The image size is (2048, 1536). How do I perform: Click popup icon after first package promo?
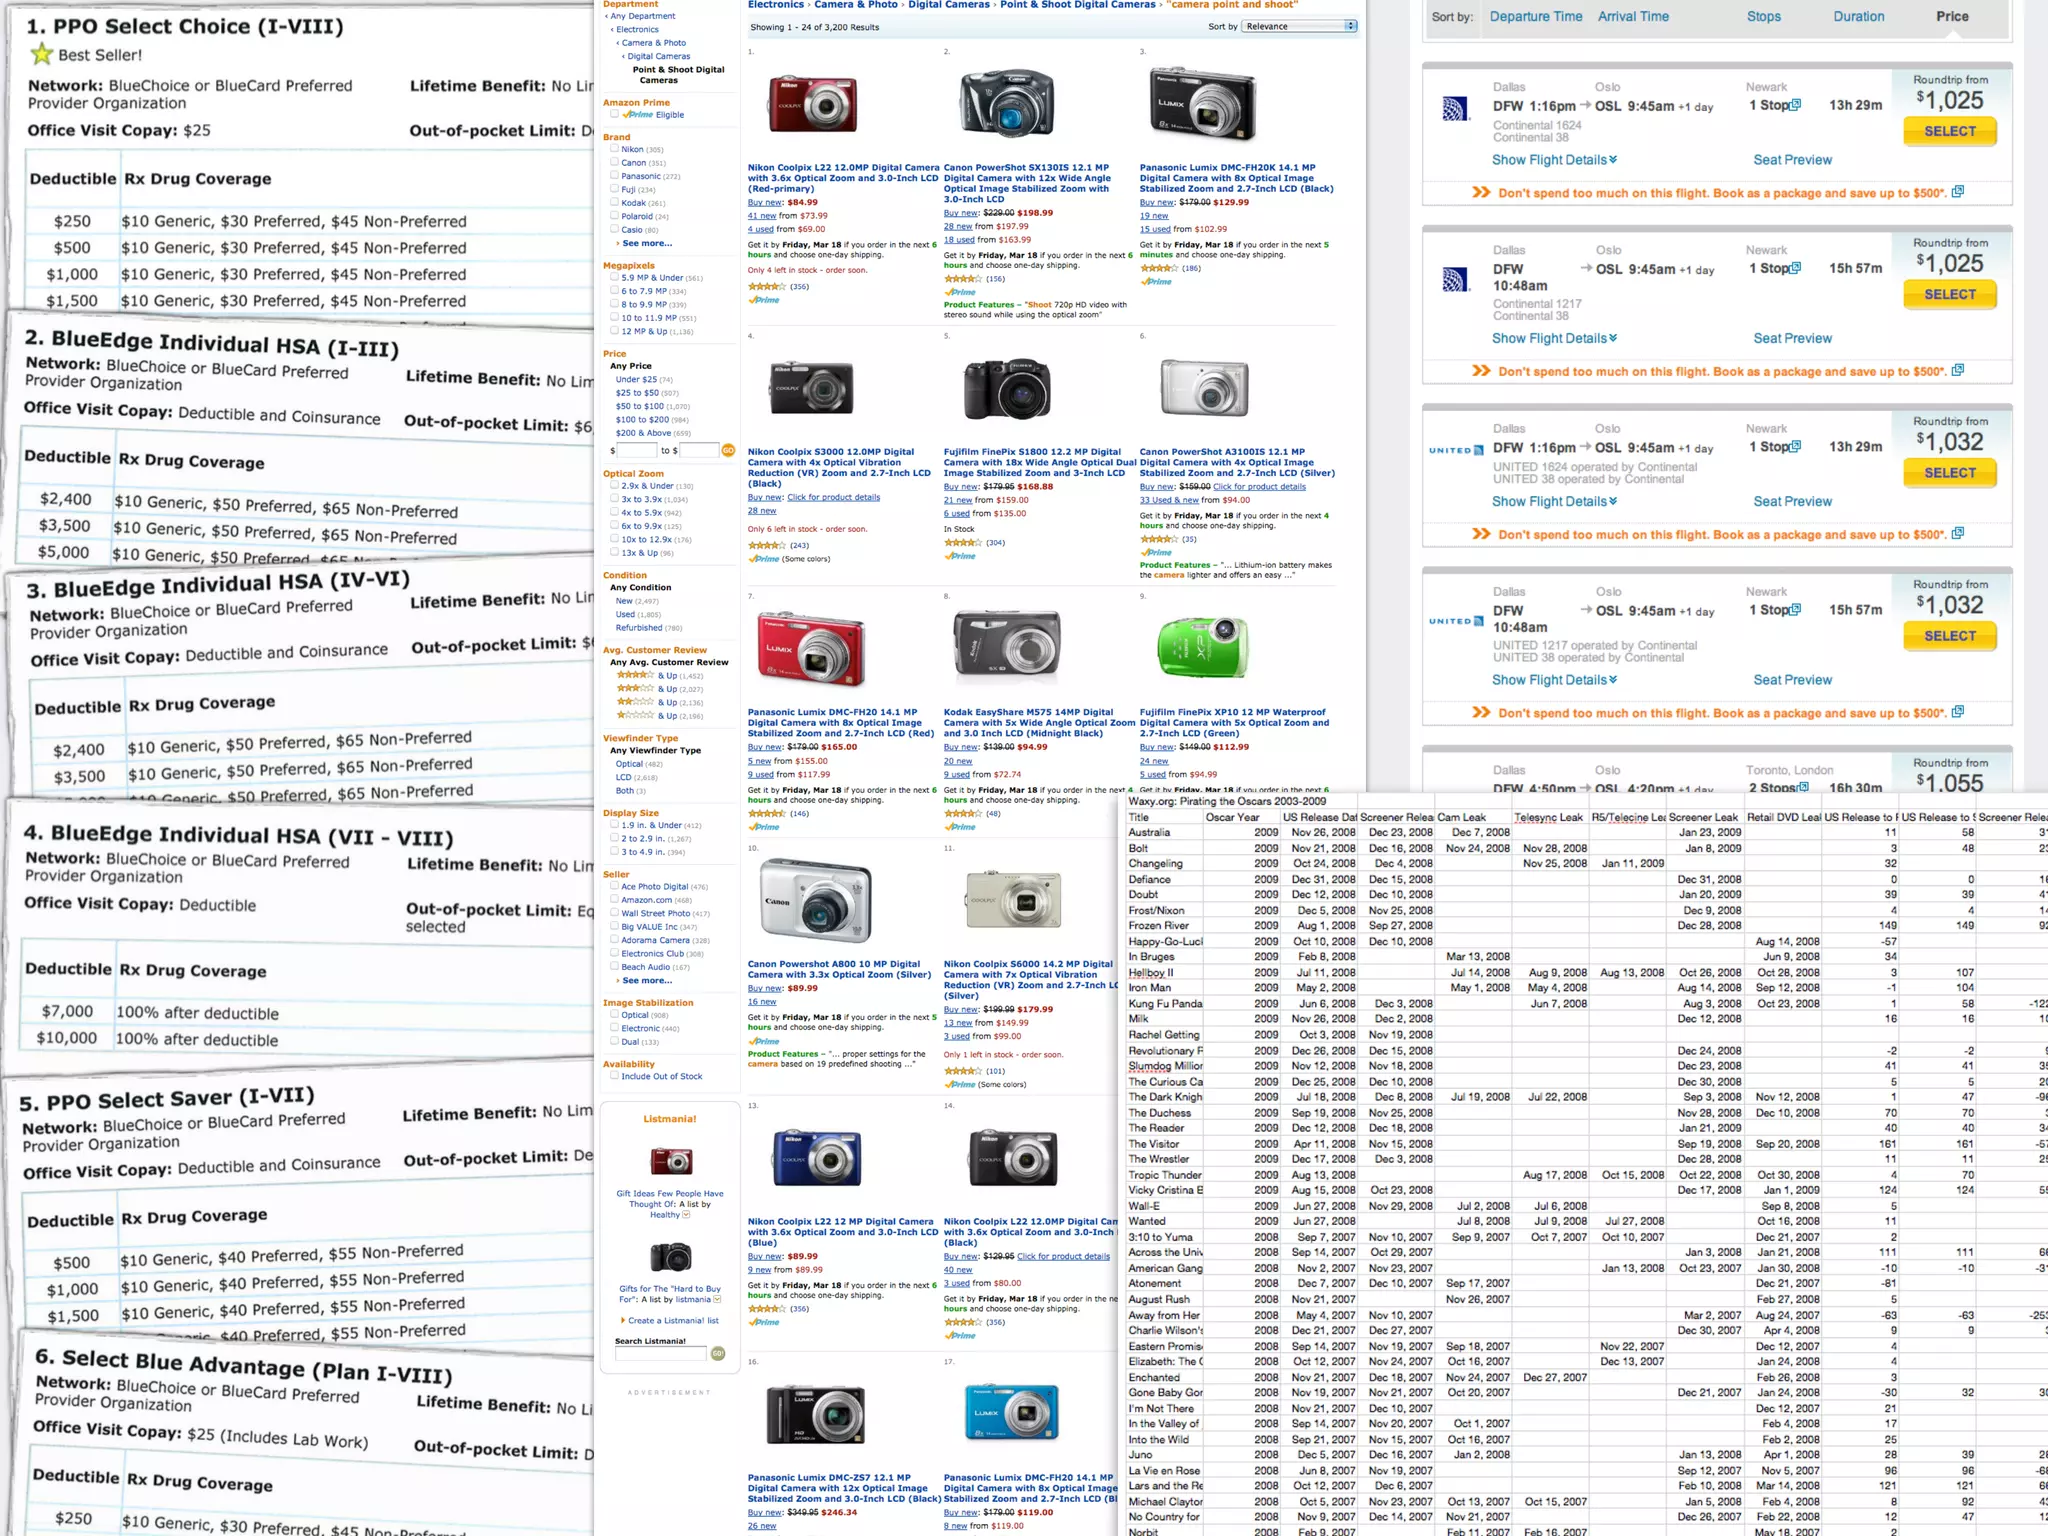[x=1958, y=192]
